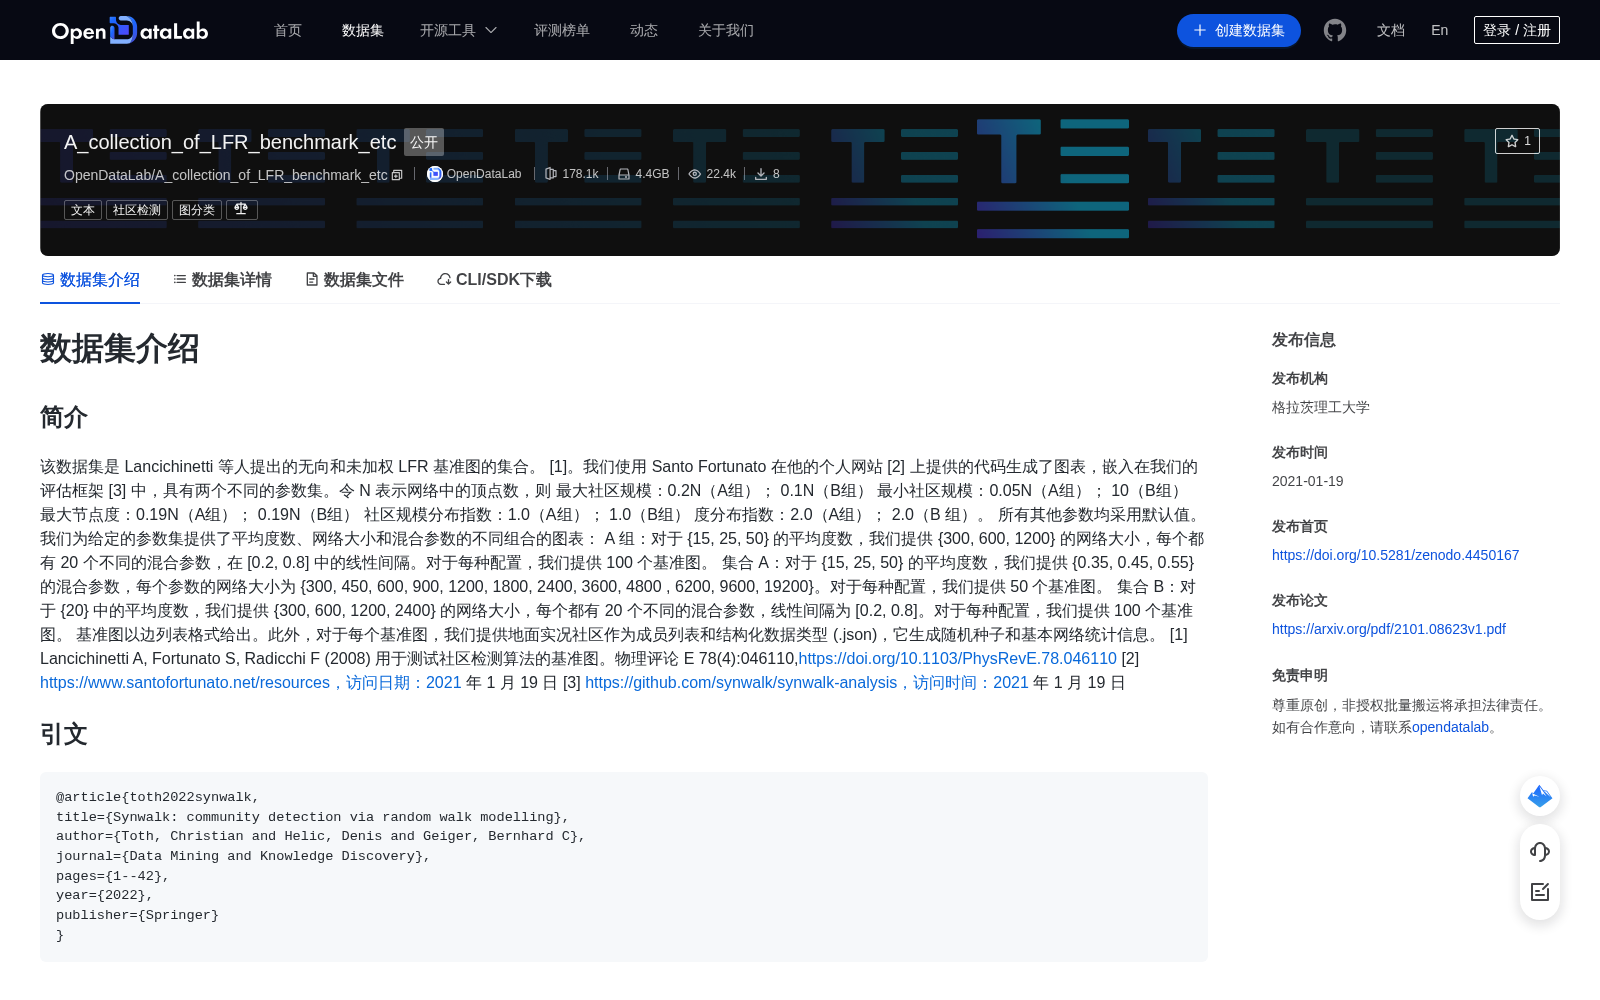Click the opendatalab contact link
Viewport: 1600px width, 1000px height.
(x=1450, y=727)
